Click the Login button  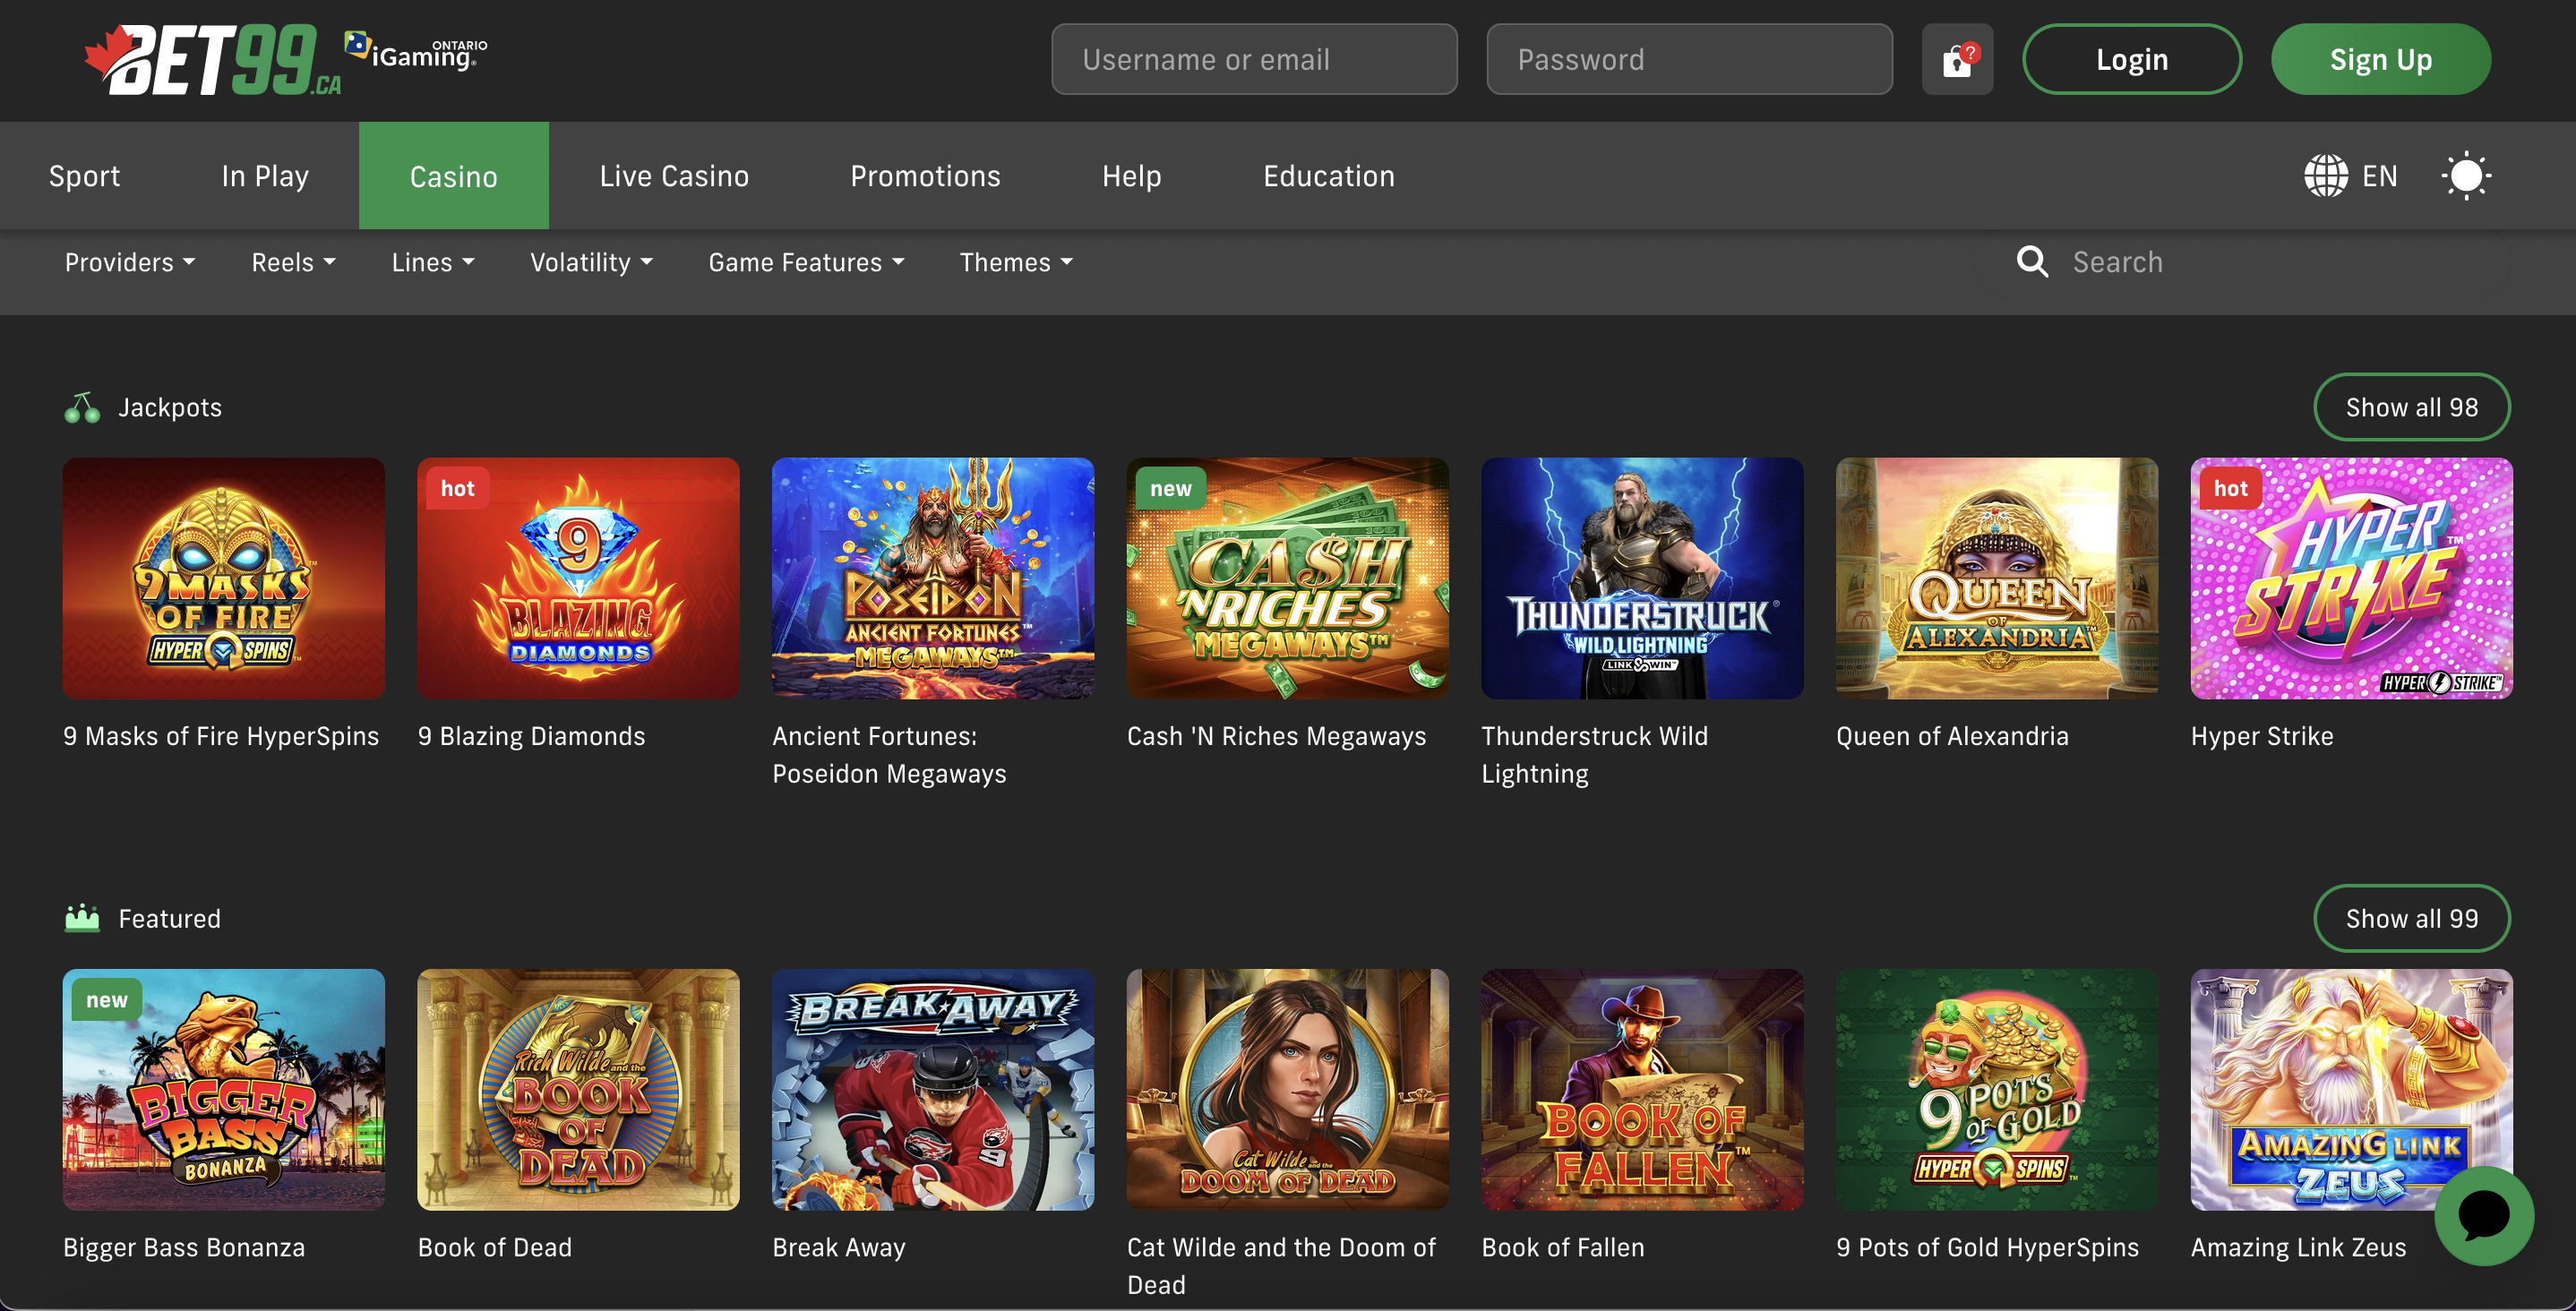coord(2132,60)
